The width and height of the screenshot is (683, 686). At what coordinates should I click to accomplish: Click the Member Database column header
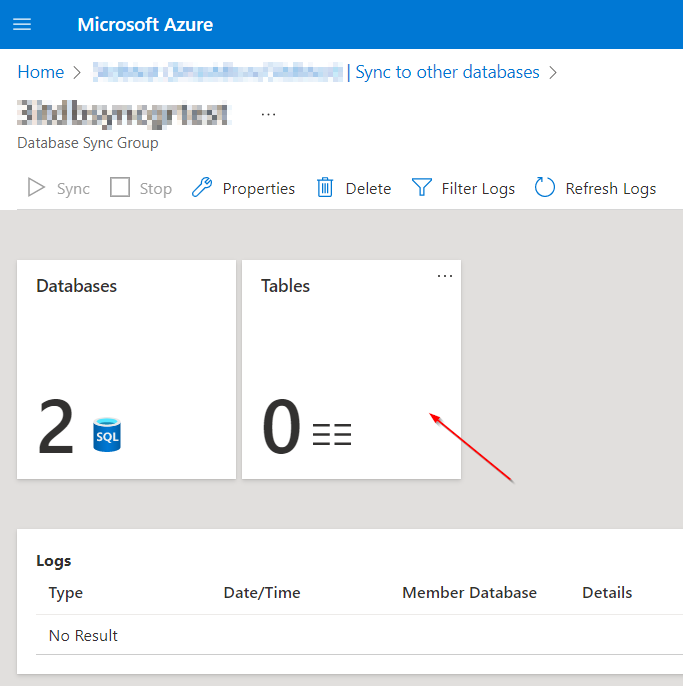(x=469, y=593)
